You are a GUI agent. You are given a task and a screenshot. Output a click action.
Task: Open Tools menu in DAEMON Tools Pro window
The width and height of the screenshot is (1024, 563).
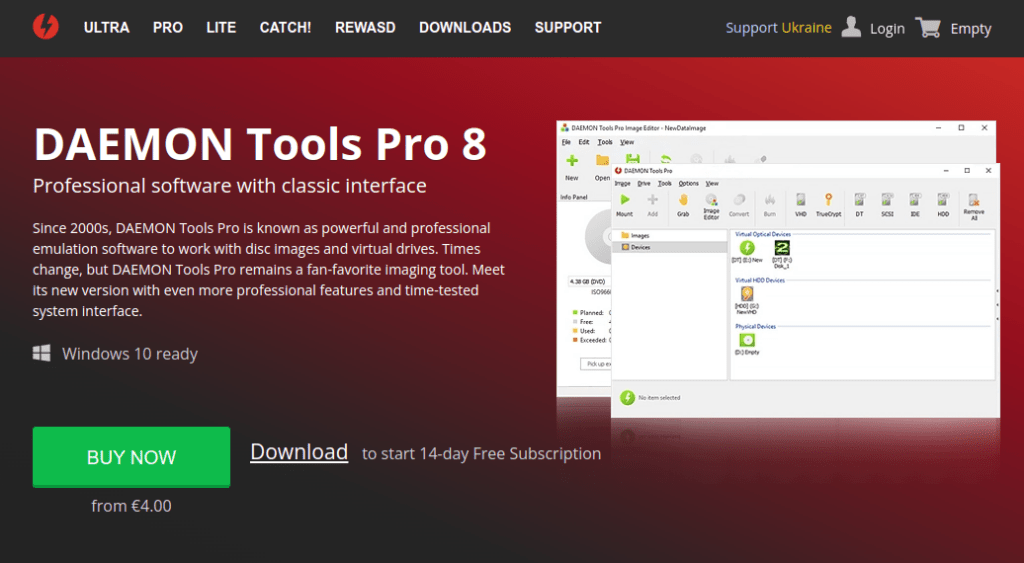(665, 184)
